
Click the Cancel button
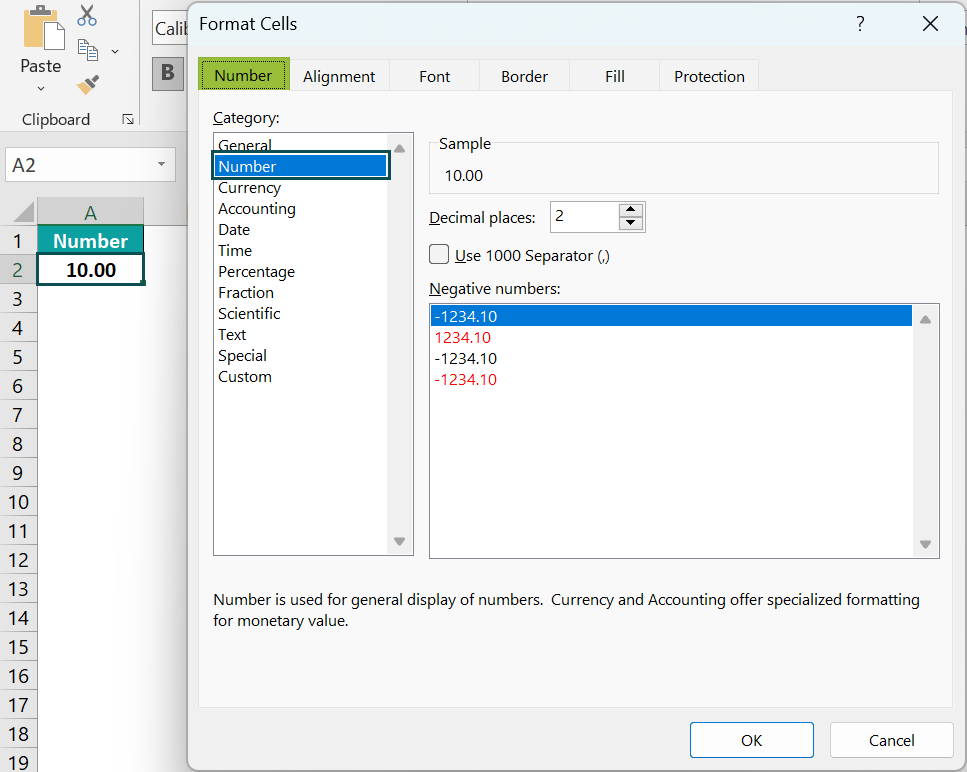coord(891,740)
